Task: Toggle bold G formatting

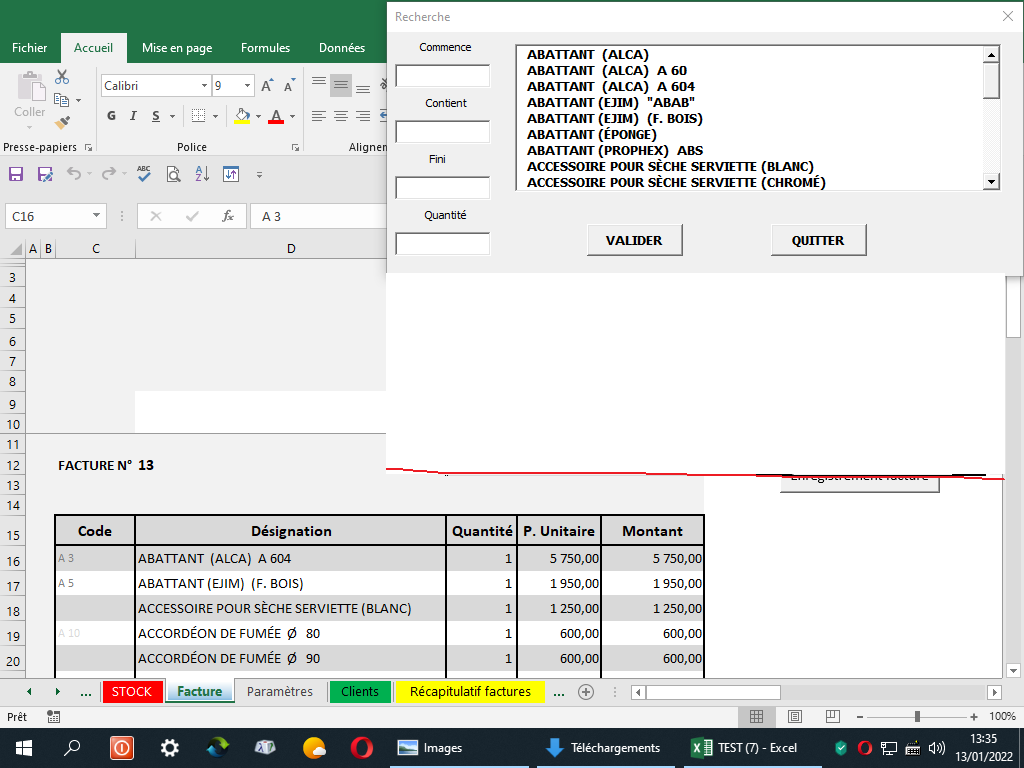Action: [x=111, y=116]
